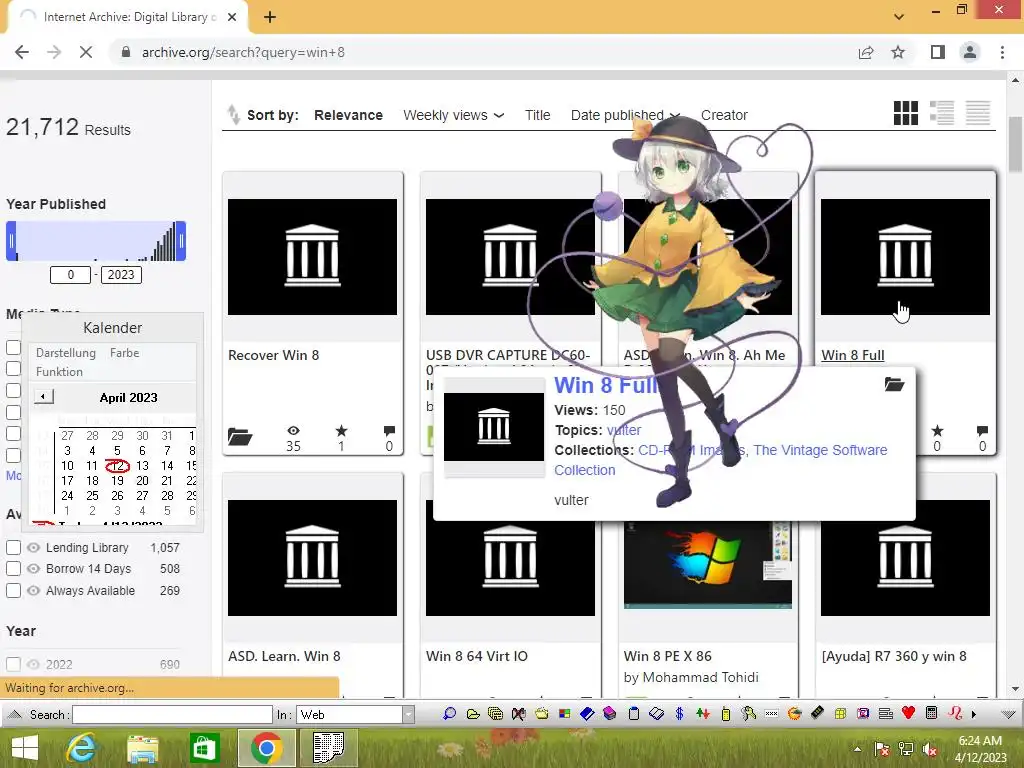
Task: Click muted speaker icon in system tray
Action: pyautogui.click(x=930, y=749)
